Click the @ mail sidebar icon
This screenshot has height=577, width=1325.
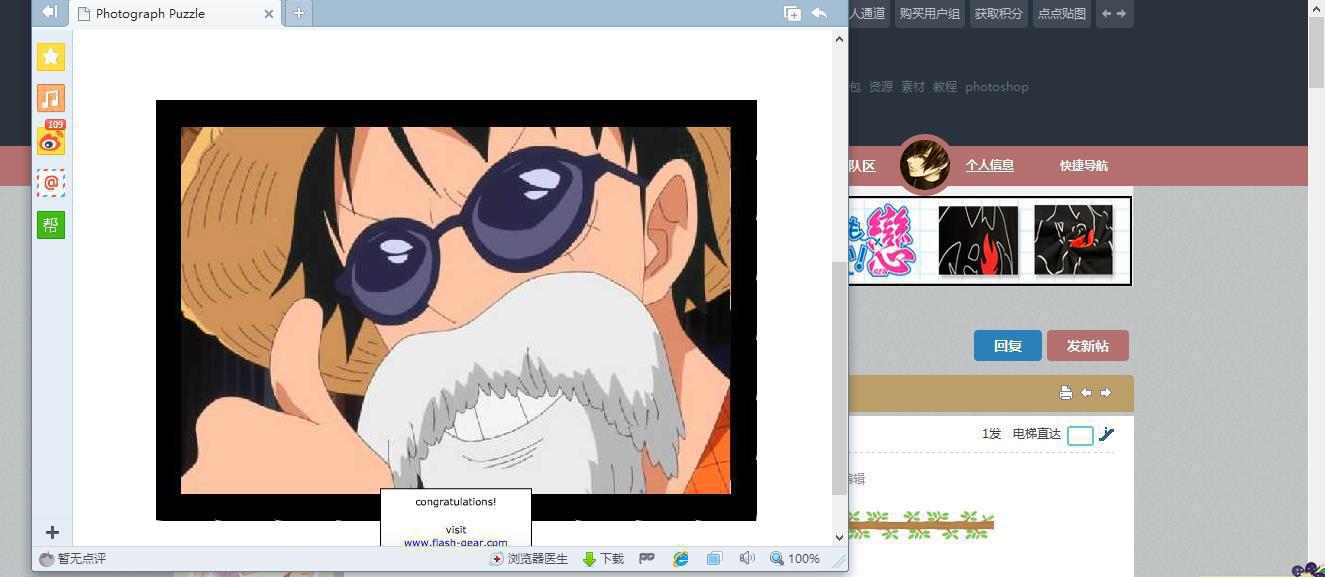point(51,183)
